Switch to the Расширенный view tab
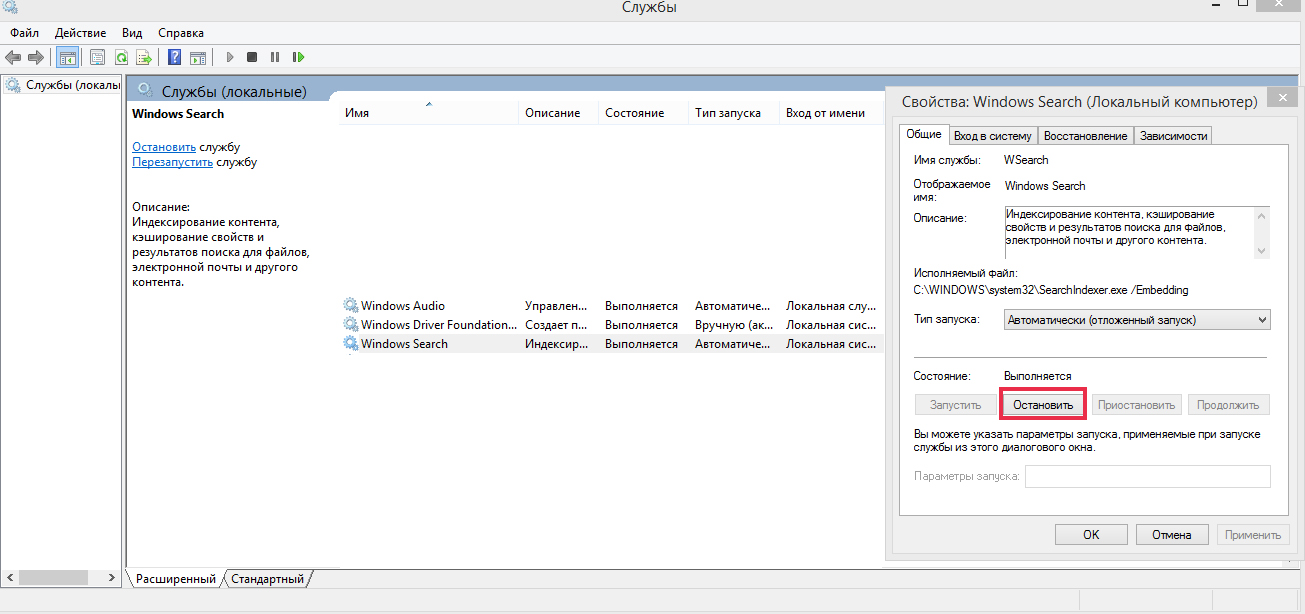The height and width of the screenshot is (614, 1305). click(176, 579)
